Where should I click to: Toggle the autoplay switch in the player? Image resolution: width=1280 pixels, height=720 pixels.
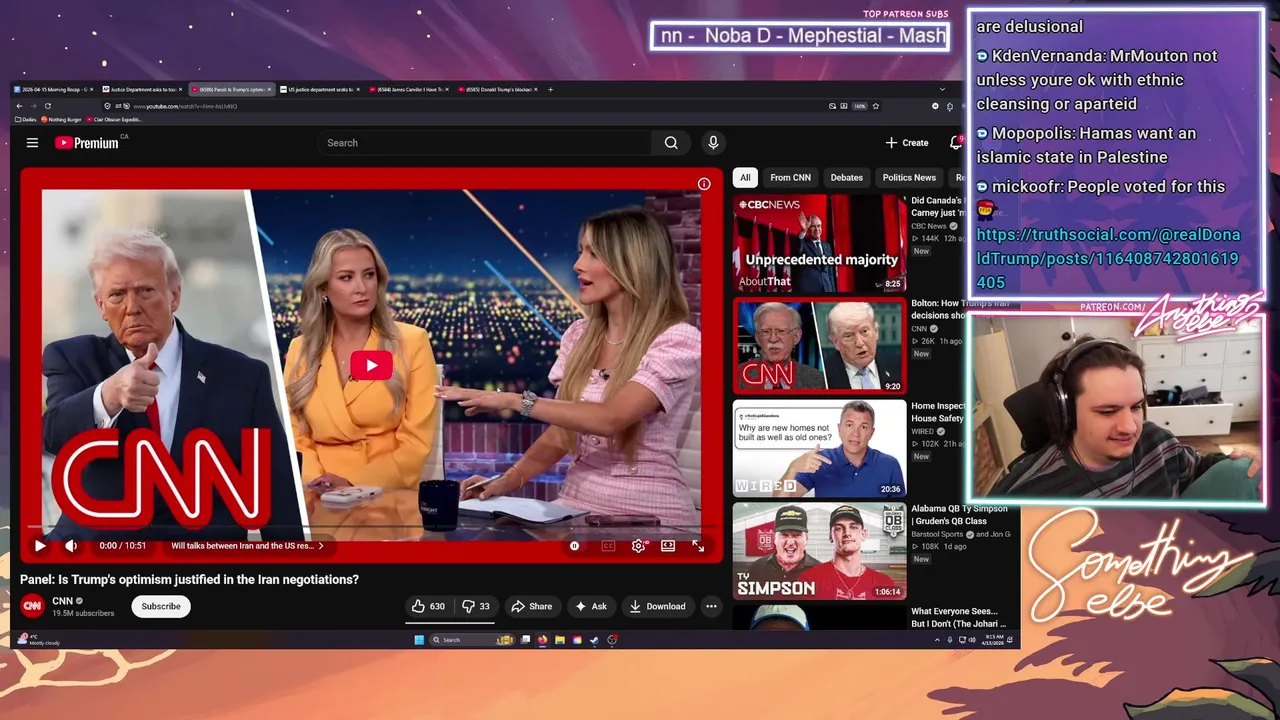(x=575, y=546)
